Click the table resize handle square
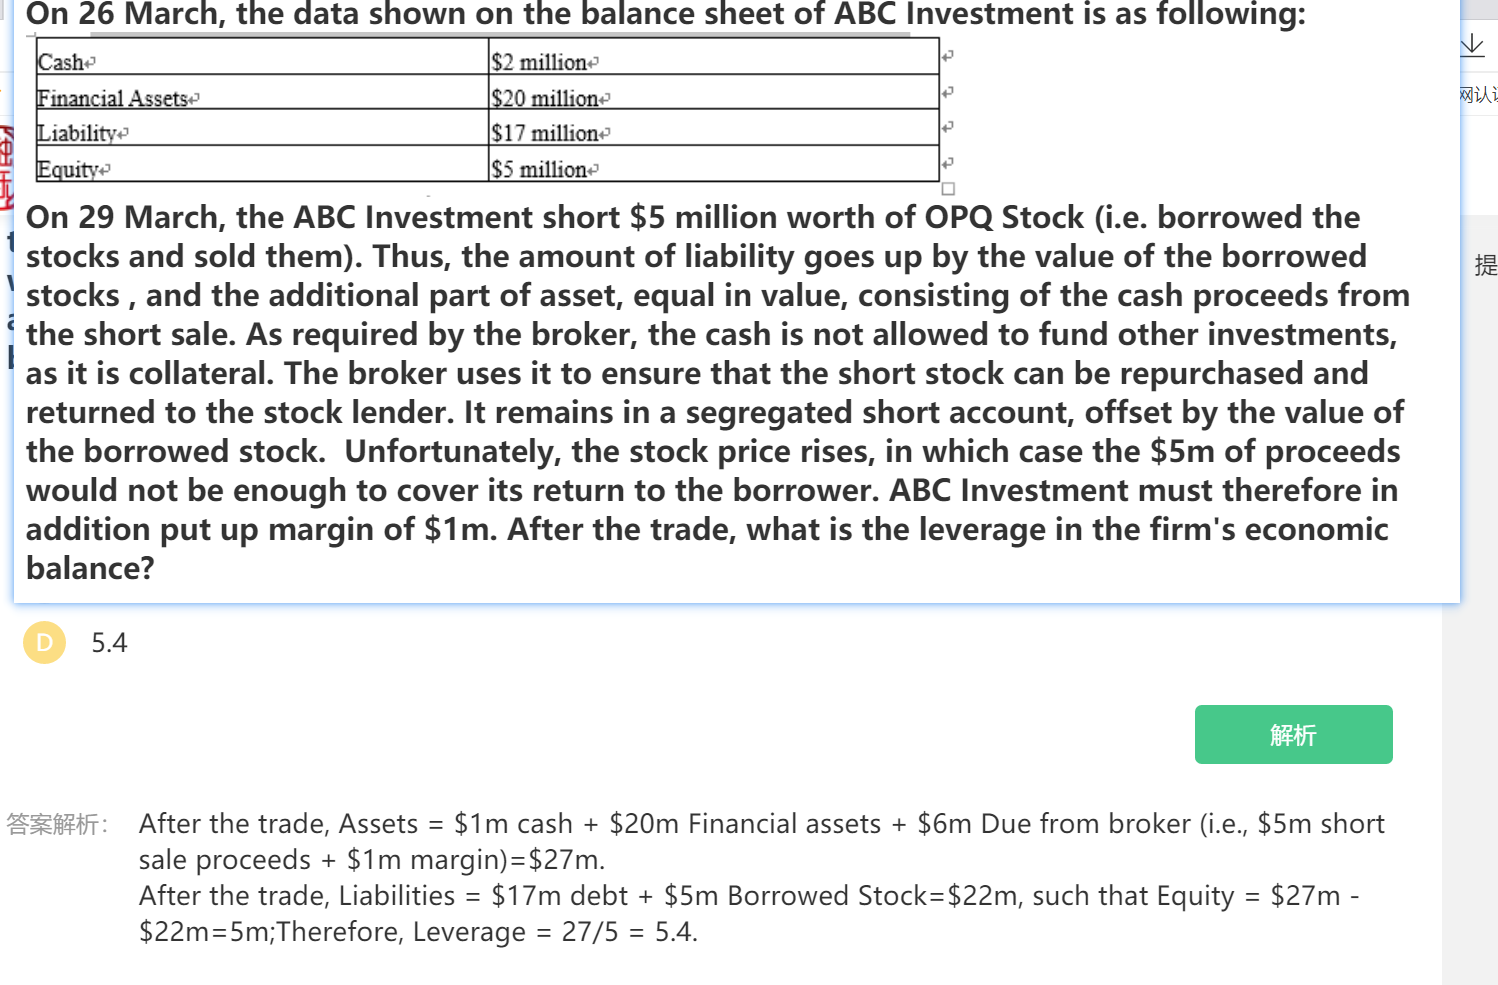This screenshot has height=985, width=1498. [948, 188]
